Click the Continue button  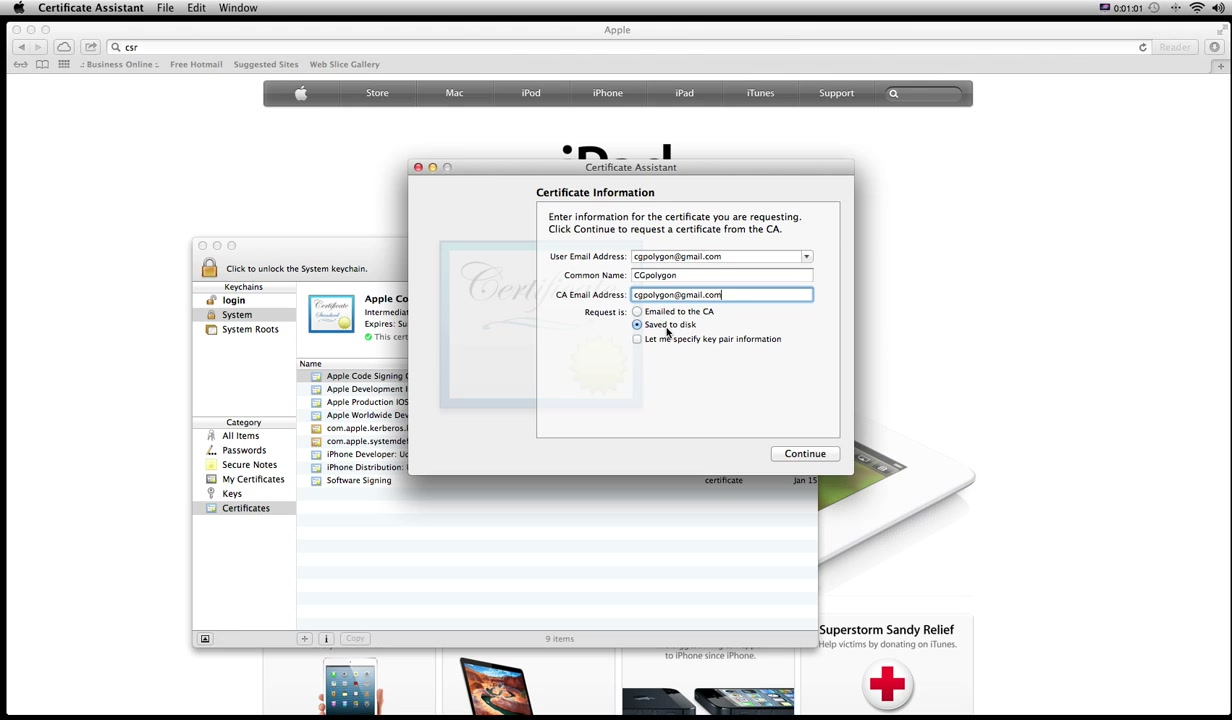805,454
